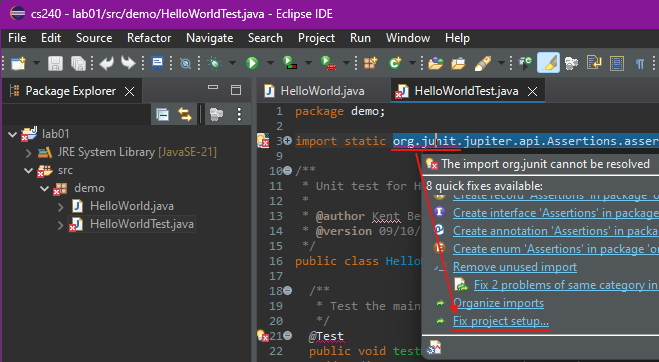Click the Redo arrow in toolbar
The image size is (659, 362).
pos(128,63)
